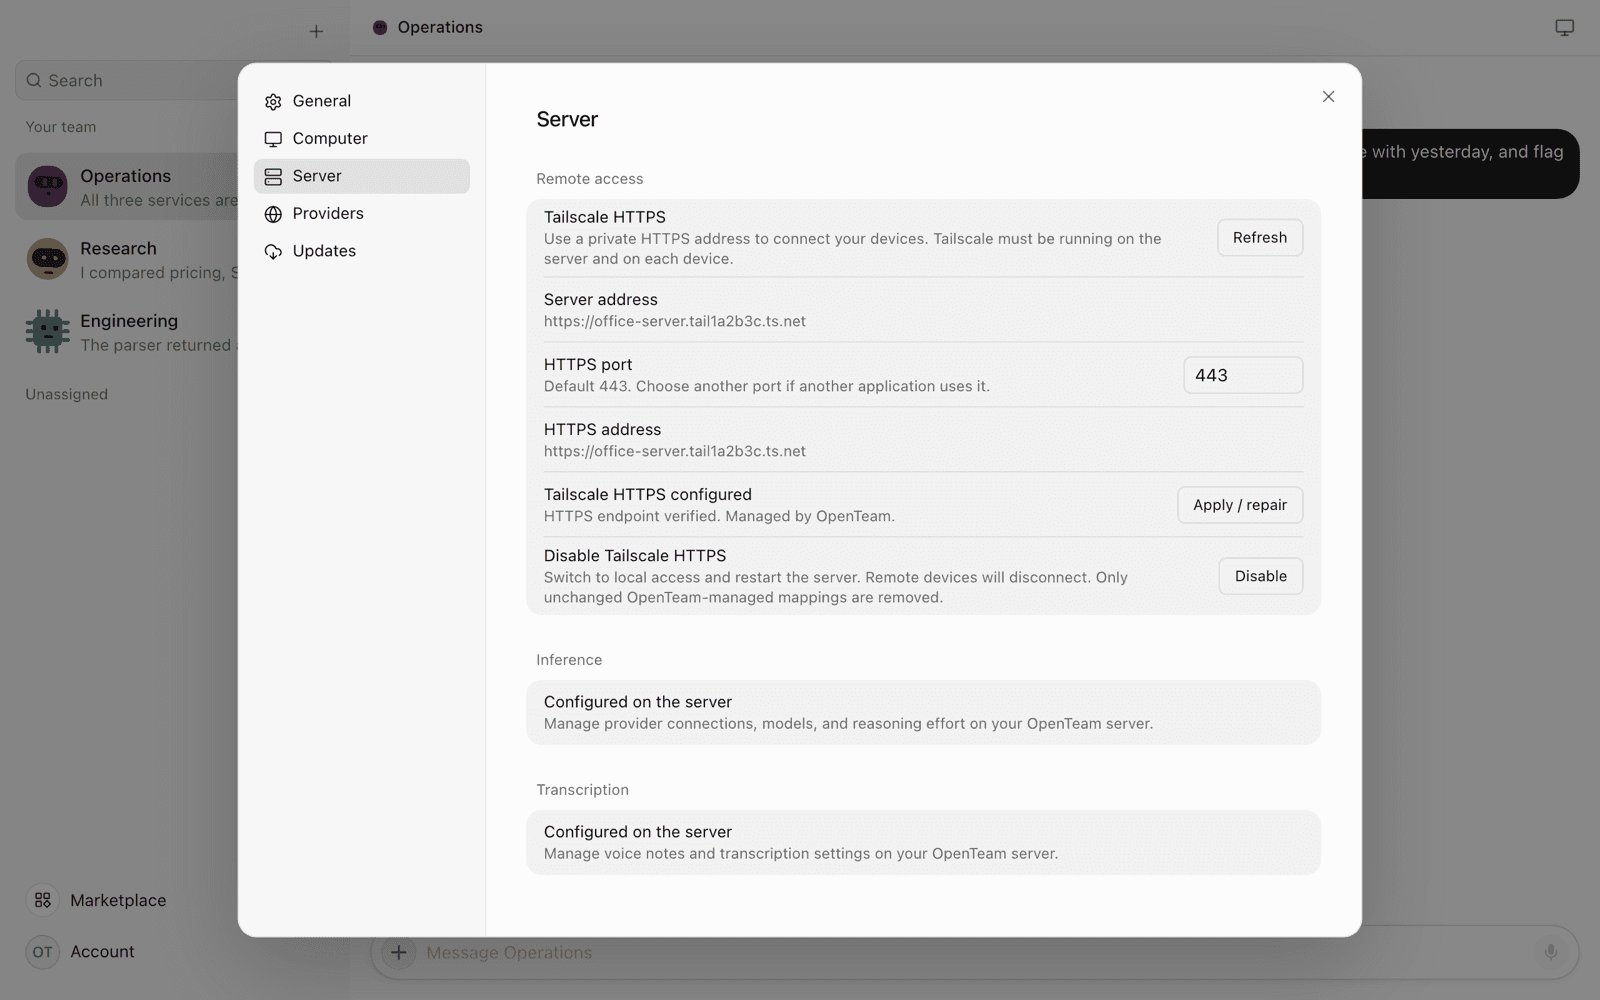
Task: Focus the Message Operations input field
Action: [x=975, y=952]
